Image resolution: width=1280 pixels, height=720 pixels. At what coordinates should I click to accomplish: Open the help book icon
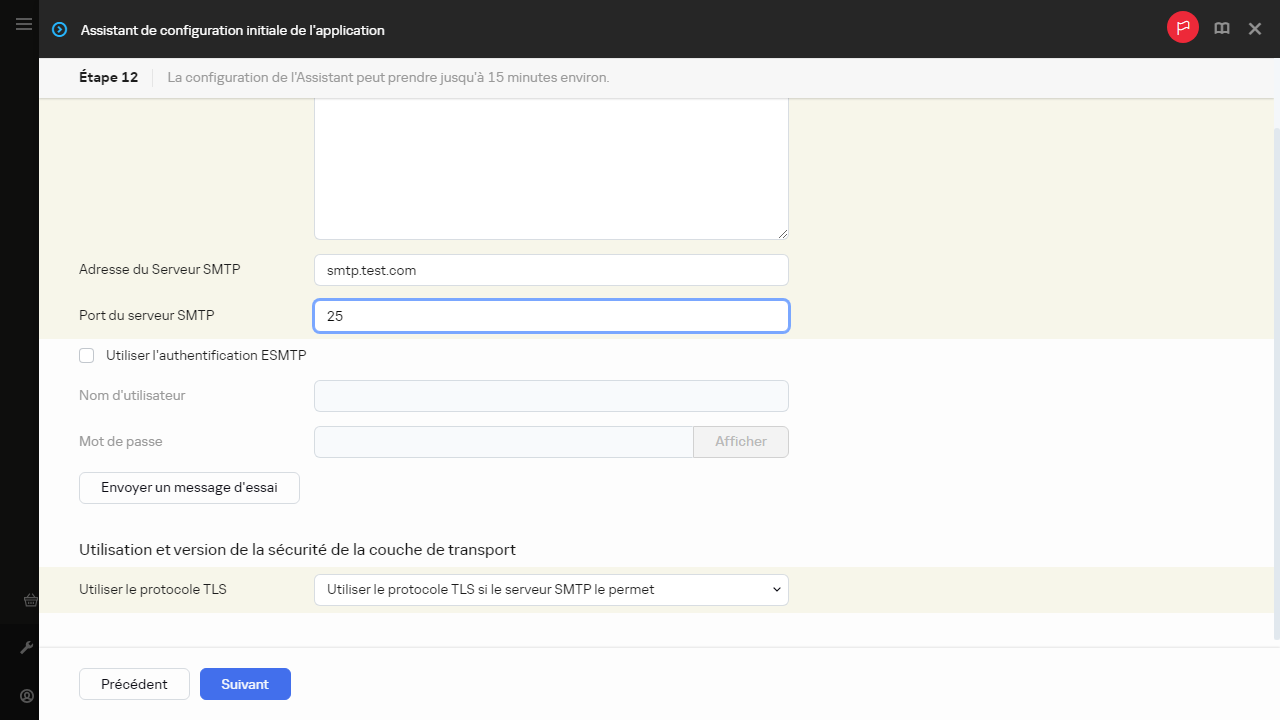click(1221, 29)
